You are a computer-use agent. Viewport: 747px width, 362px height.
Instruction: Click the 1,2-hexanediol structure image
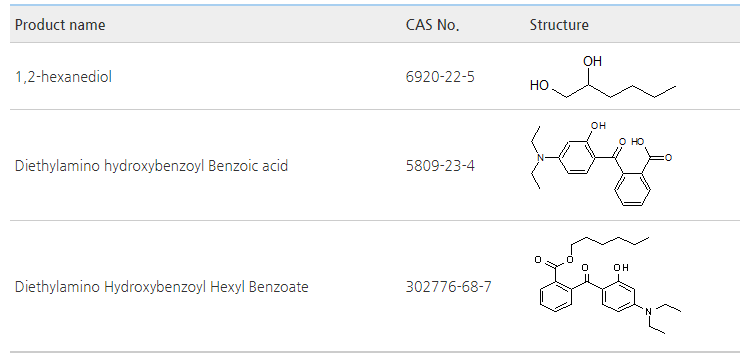[603, 77]
